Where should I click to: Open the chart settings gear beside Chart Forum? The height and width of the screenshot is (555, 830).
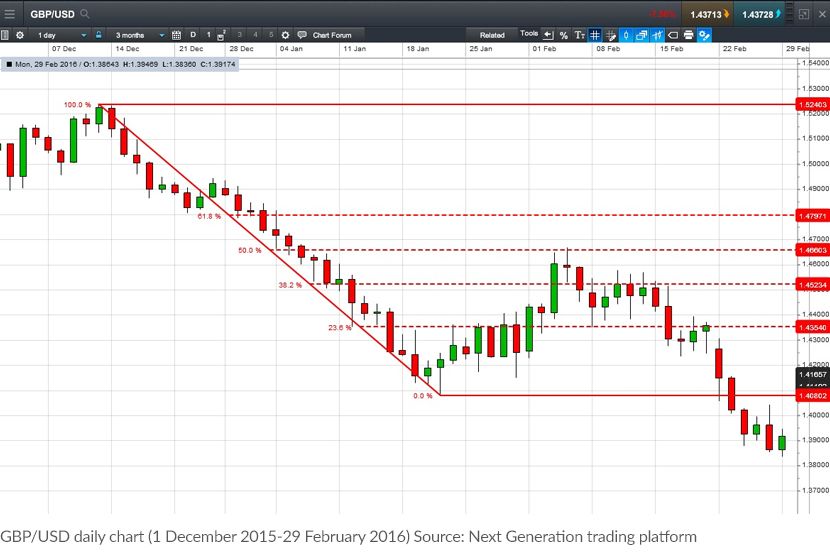pos(285,35)
